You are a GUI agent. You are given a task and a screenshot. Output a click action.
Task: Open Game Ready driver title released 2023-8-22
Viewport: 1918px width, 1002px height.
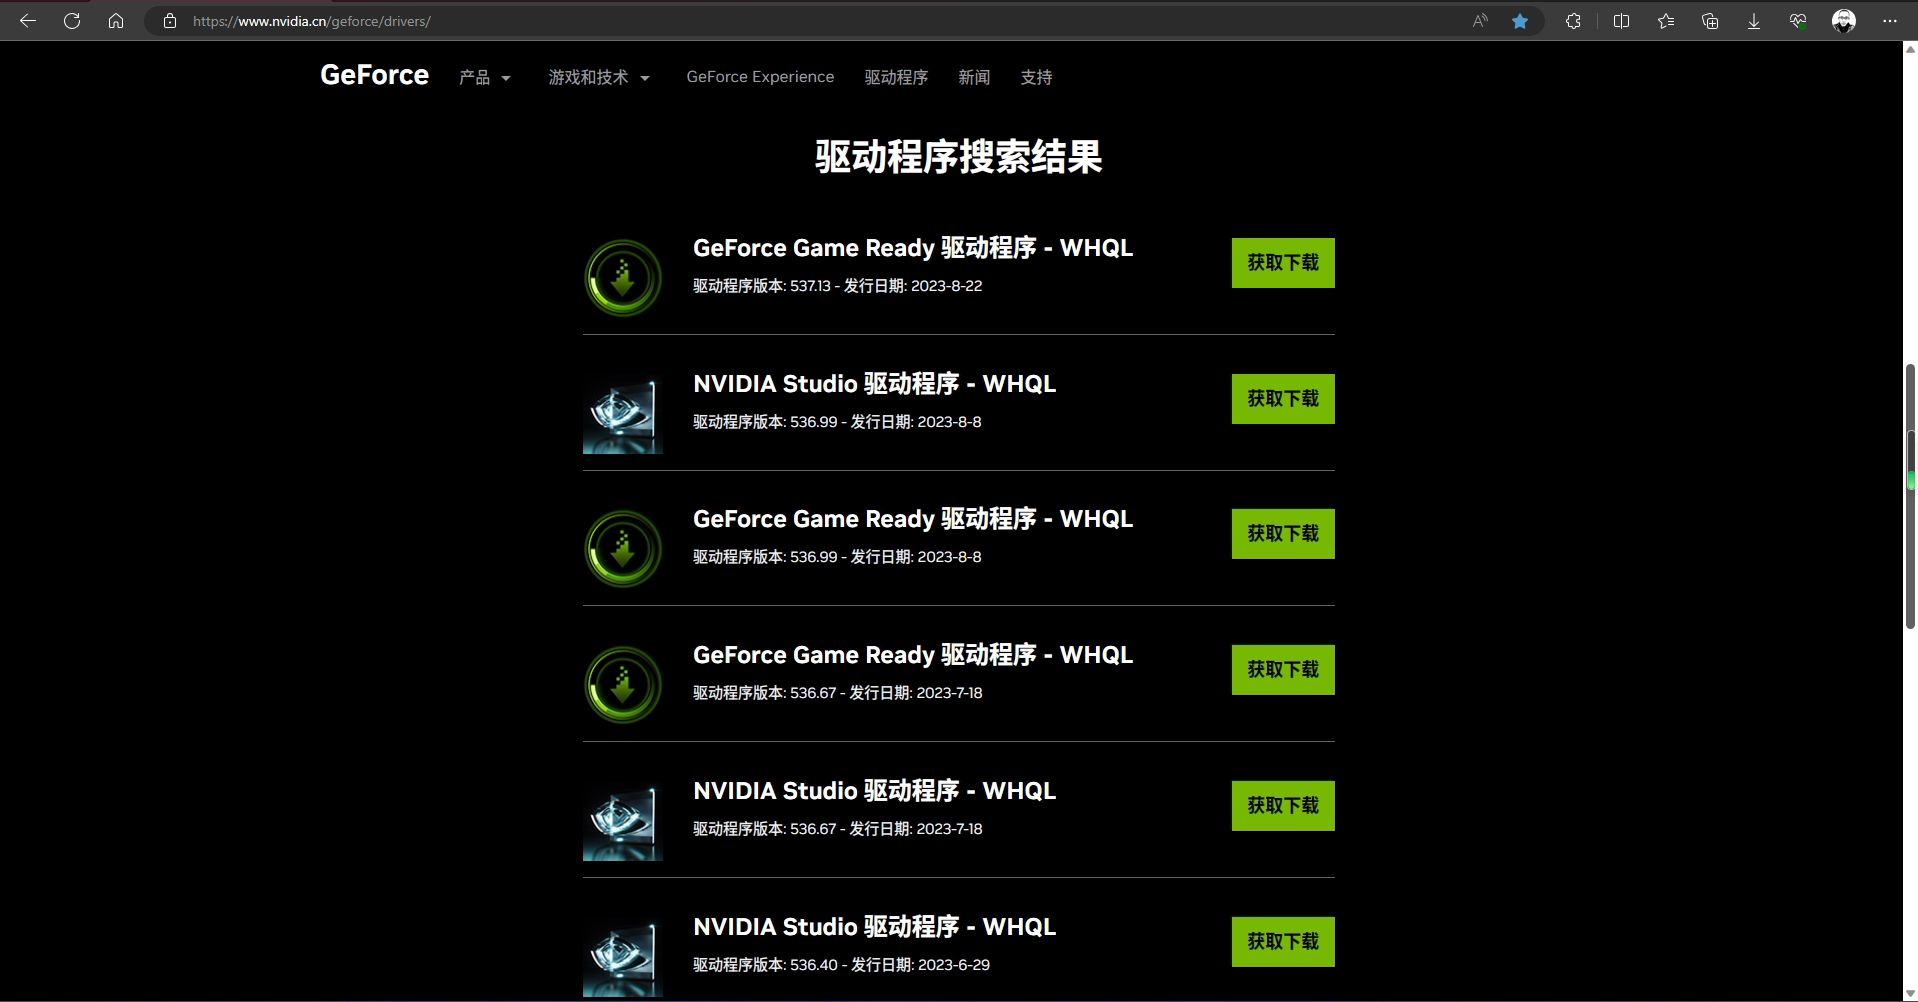click(913, 248)
